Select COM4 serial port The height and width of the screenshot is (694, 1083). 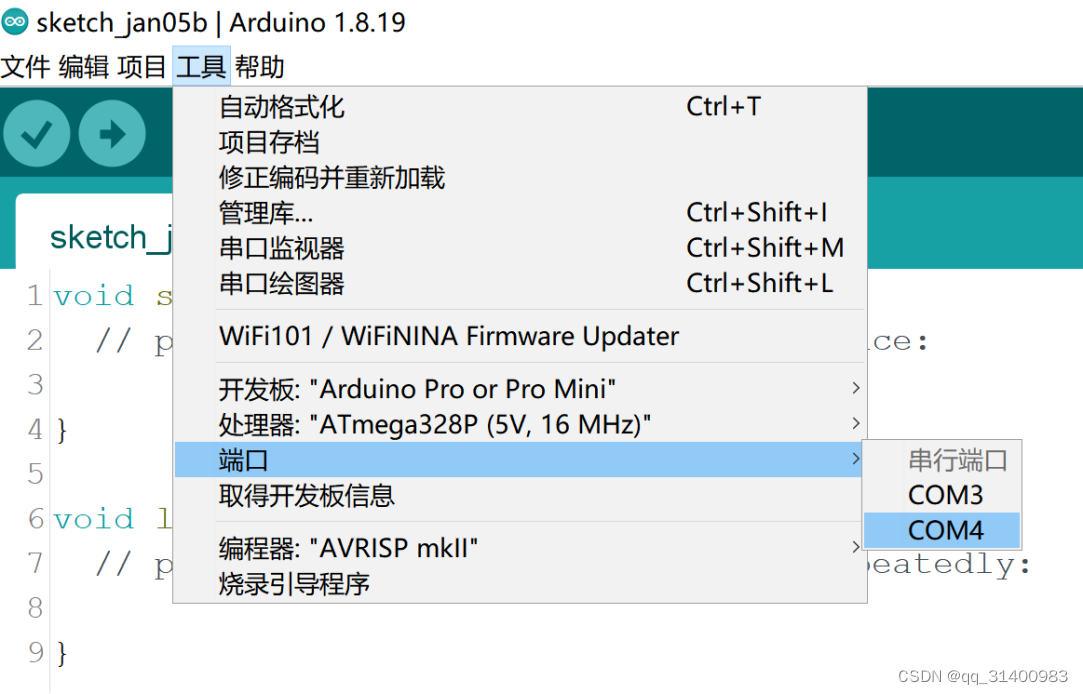click(942, 530)
